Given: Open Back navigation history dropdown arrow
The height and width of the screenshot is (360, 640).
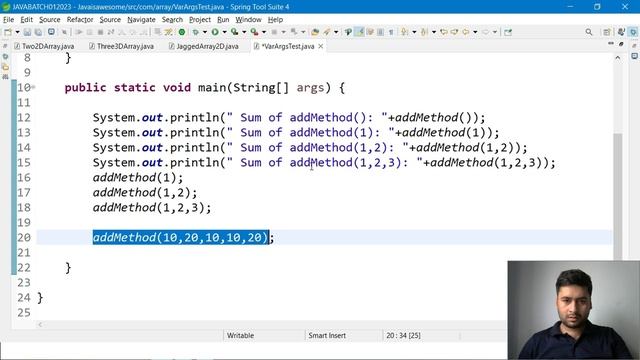Looking at the screenshot, I should click(x=475, y=32).
